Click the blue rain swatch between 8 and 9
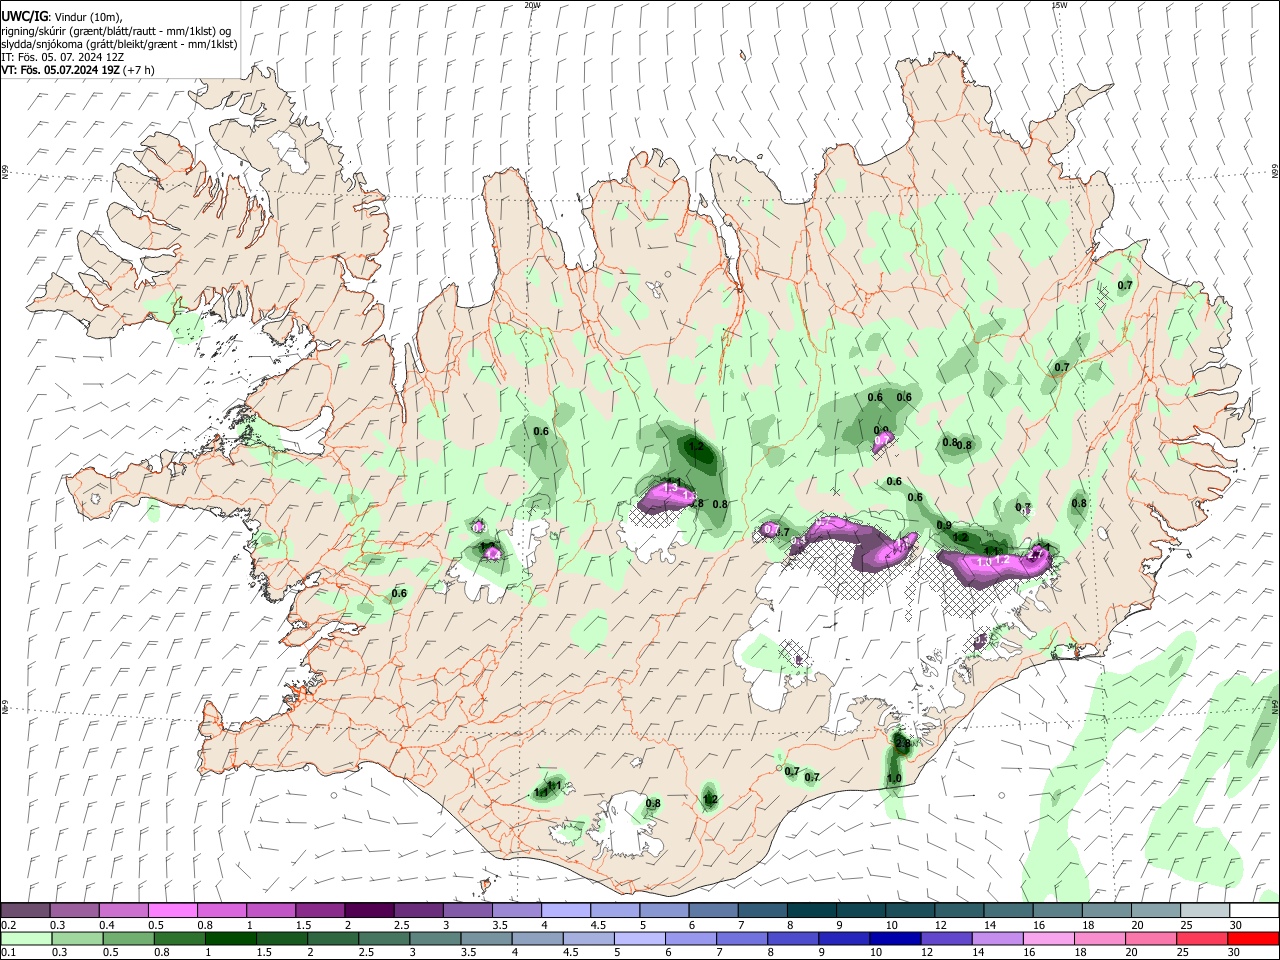This screenshot has width=1280, height=960. [792, 938]
